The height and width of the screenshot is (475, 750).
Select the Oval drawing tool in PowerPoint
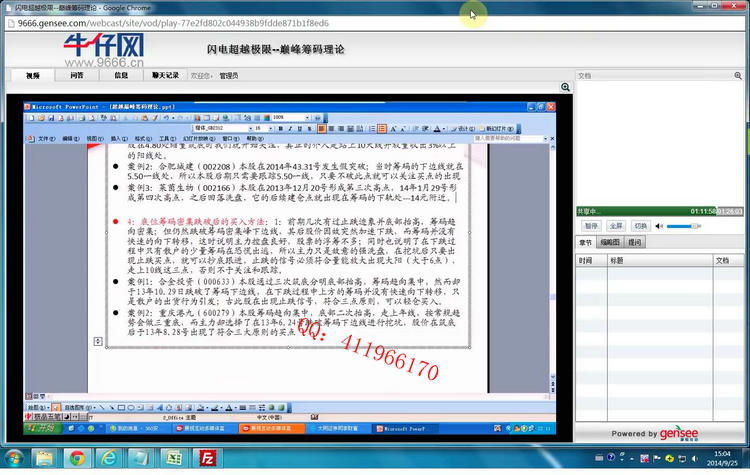point(131,408)
